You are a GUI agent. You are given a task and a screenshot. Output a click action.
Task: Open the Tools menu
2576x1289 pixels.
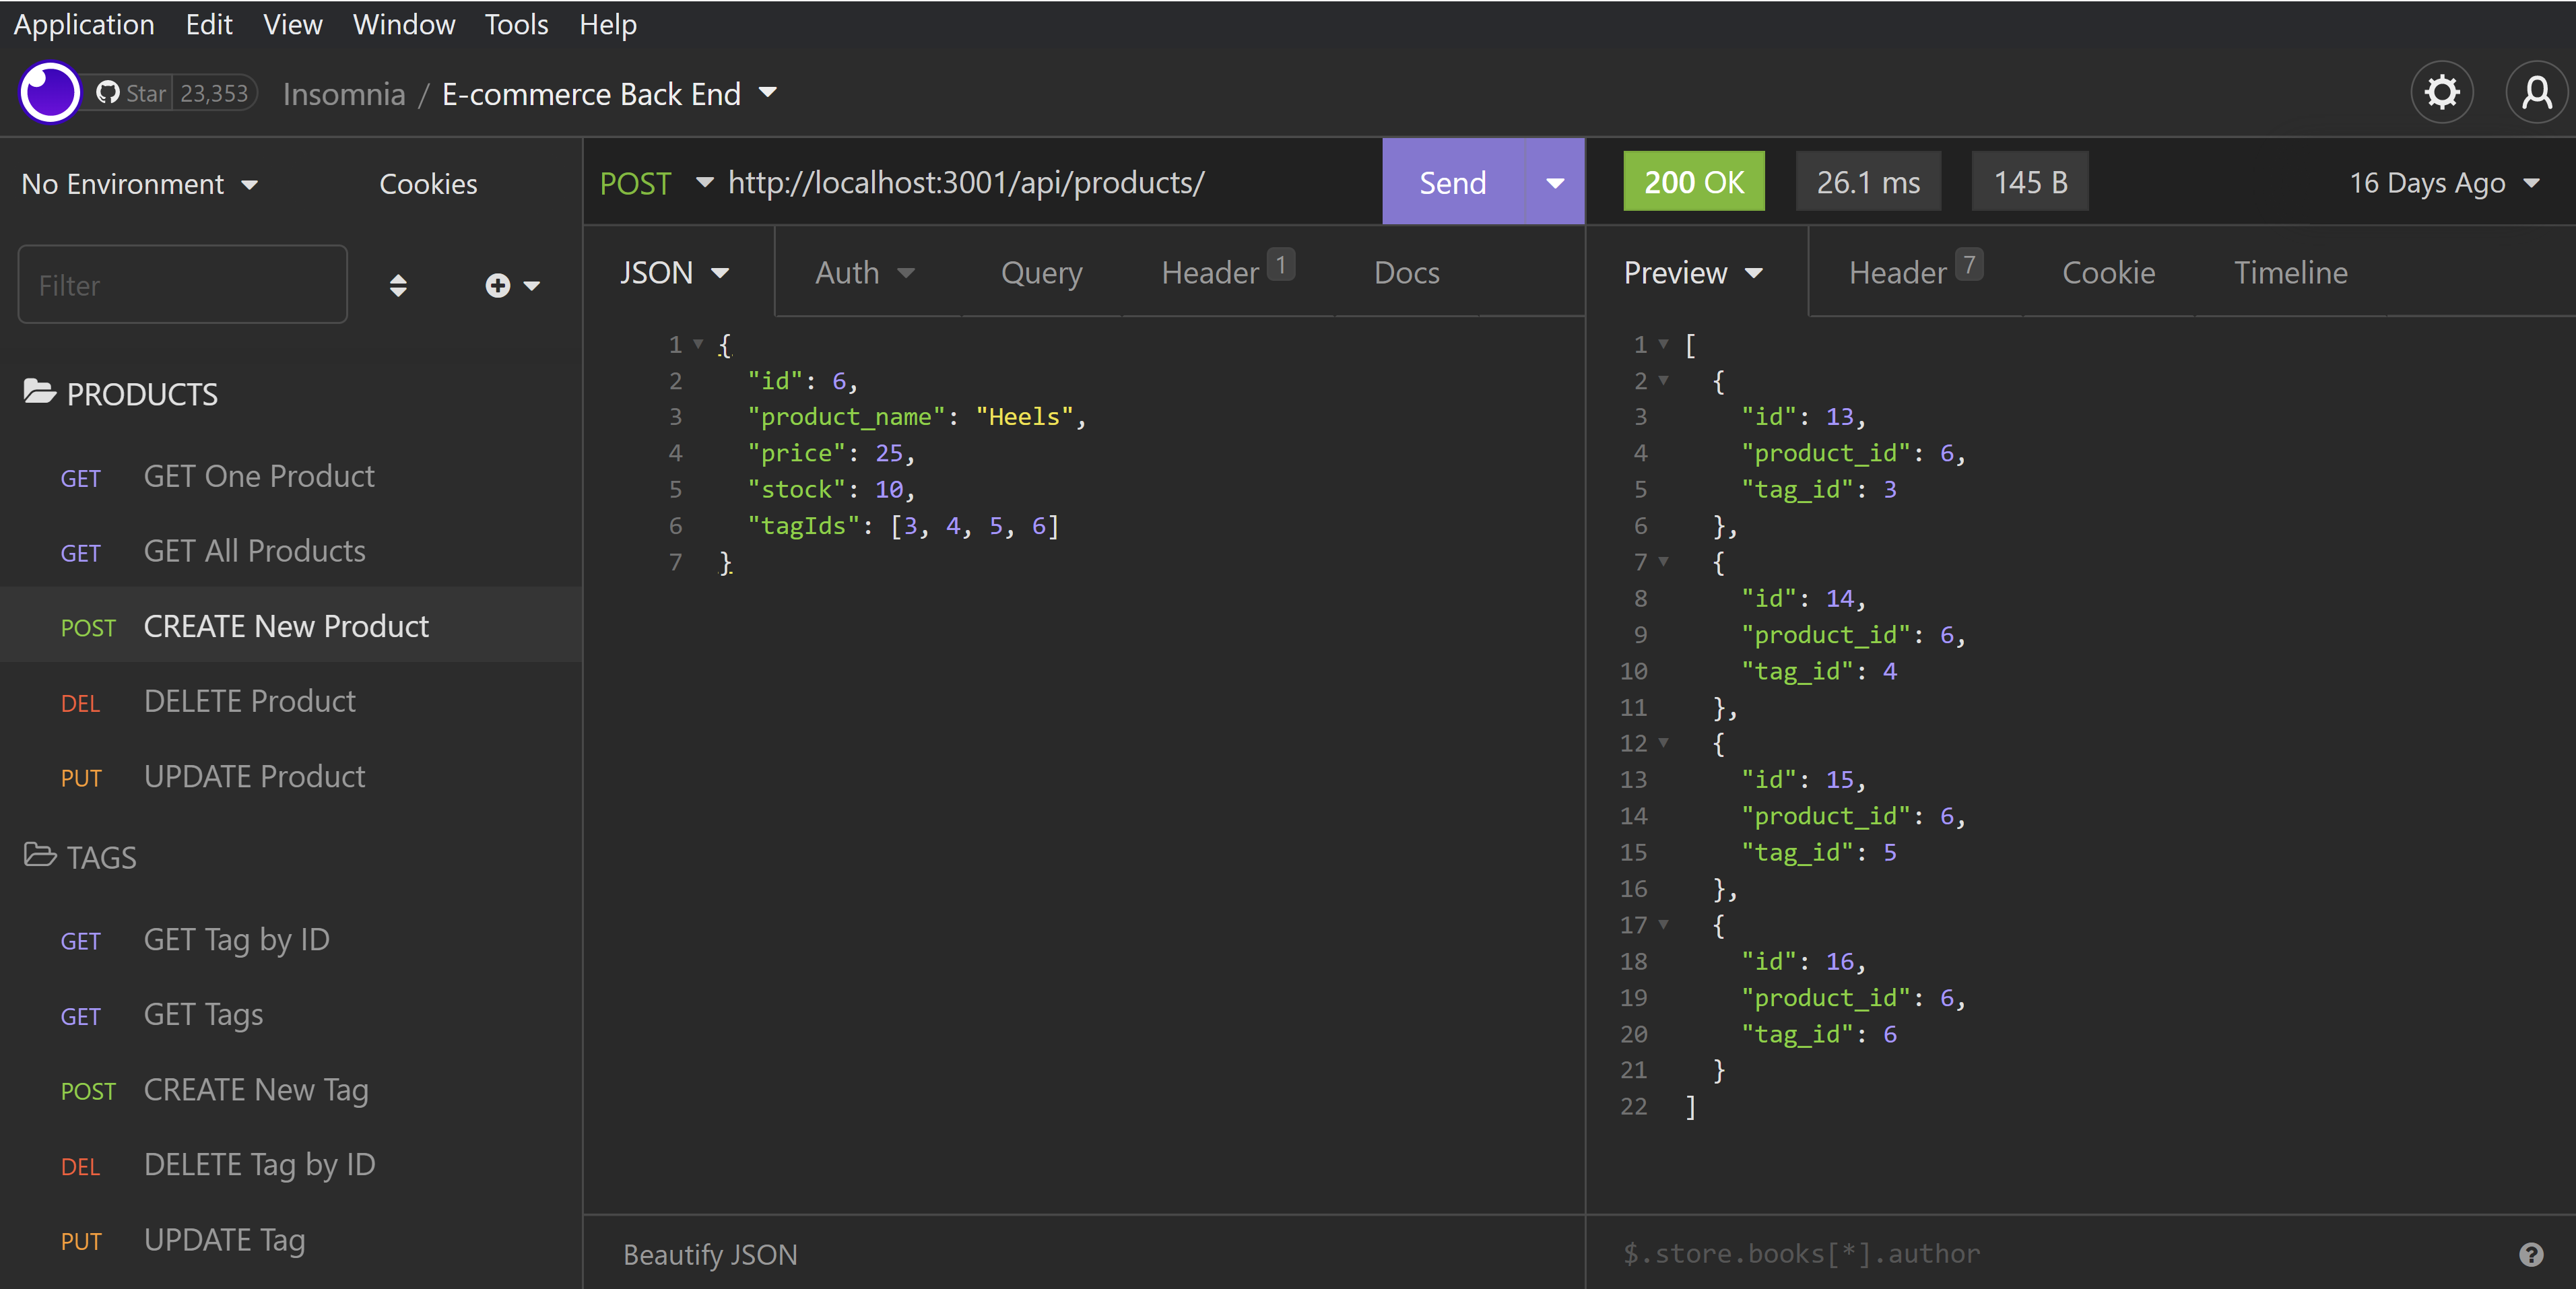[x=516, y=24]
